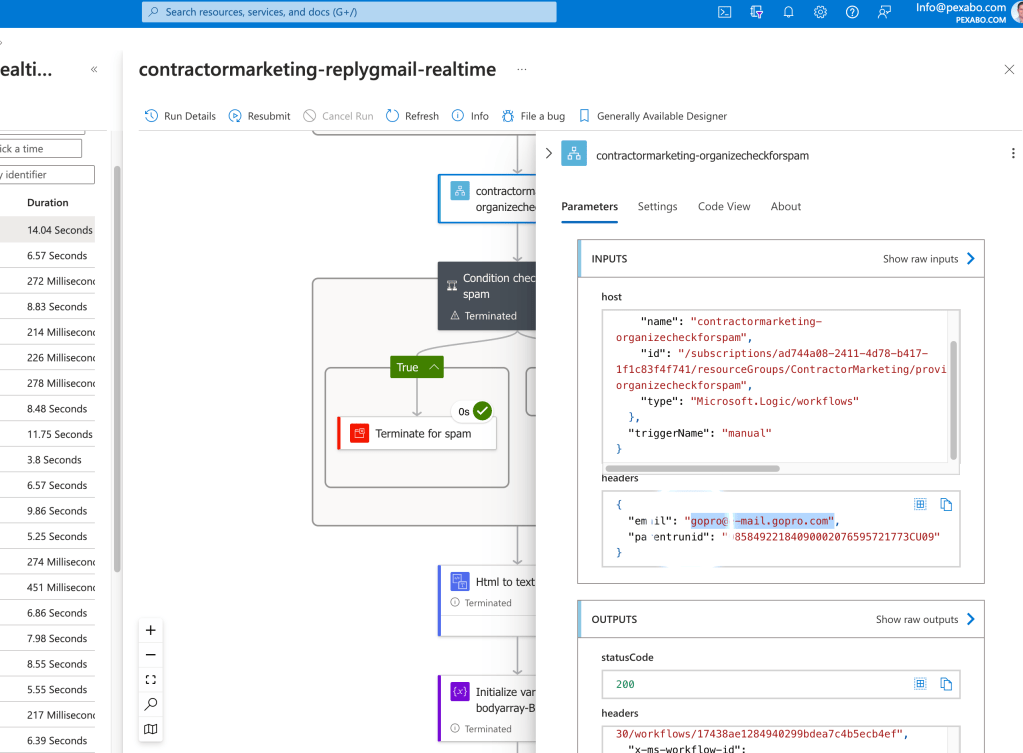Open the action panel's vertical ellipsis menu
Screen dimensions: 1023x753
pos(1013,153)
